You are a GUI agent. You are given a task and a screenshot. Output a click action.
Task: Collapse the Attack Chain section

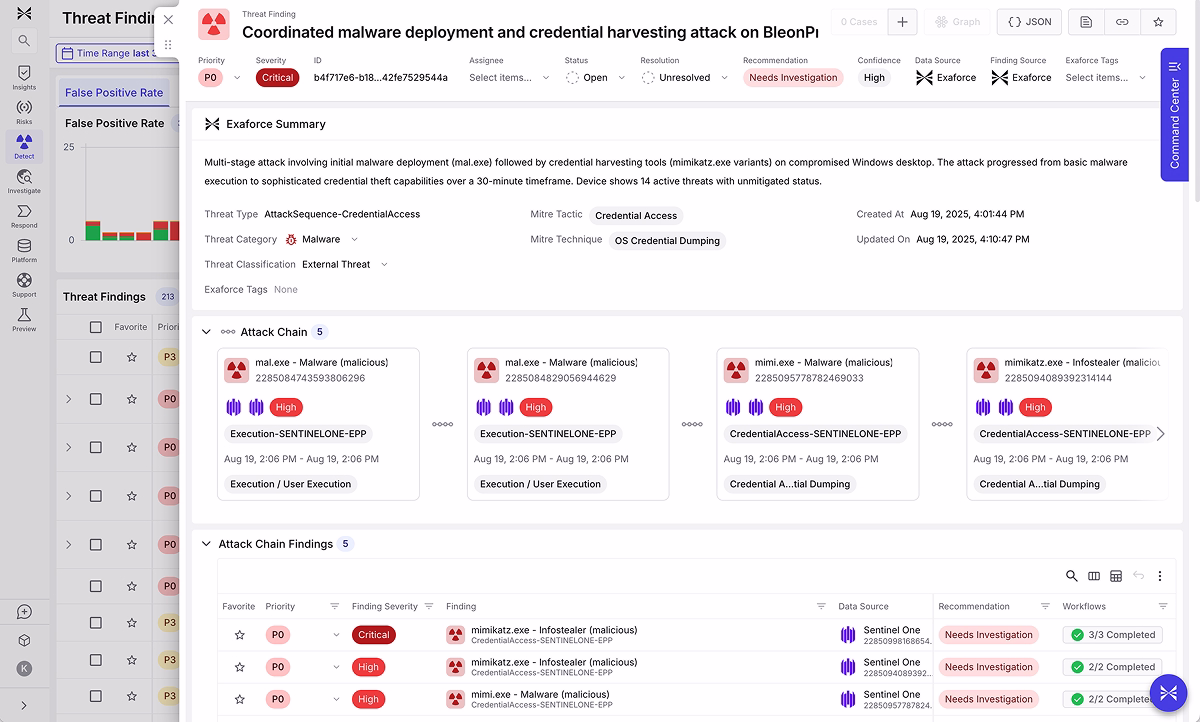coord(207,332)
